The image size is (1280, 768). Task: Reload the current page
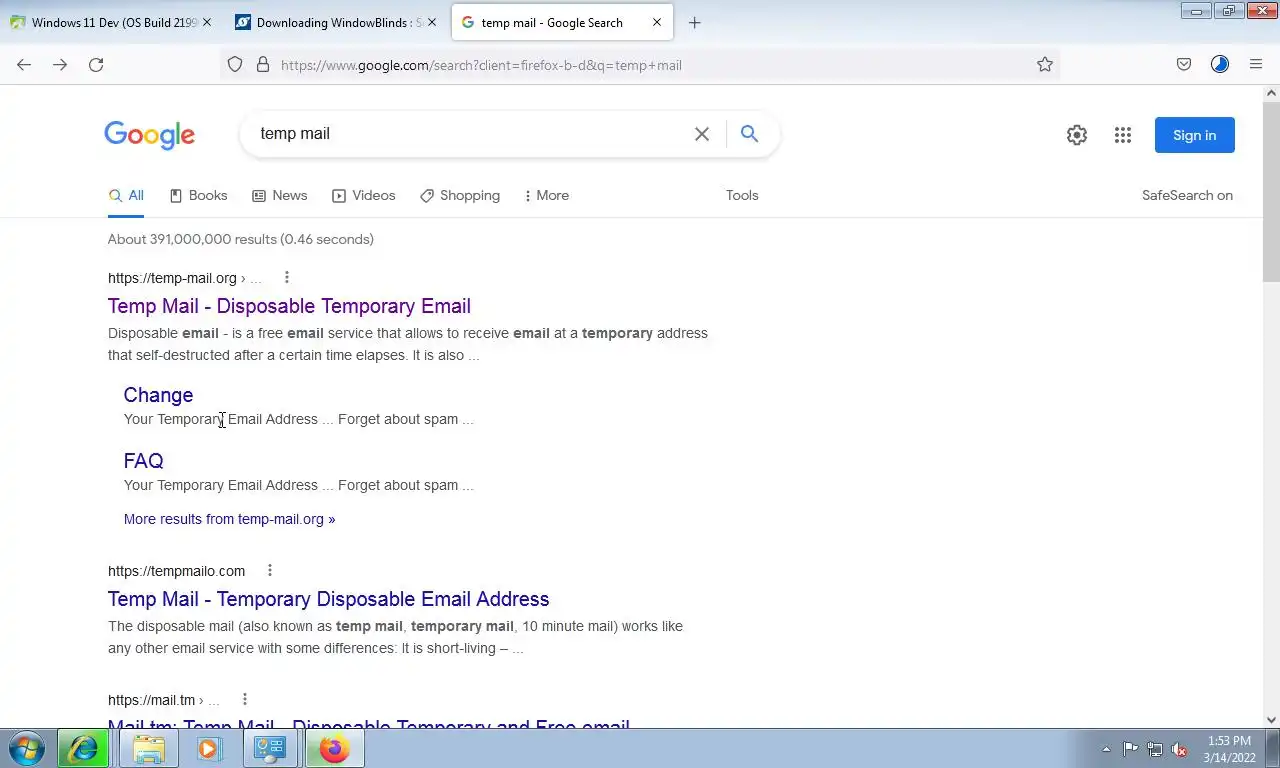click(x=96, y=65)
